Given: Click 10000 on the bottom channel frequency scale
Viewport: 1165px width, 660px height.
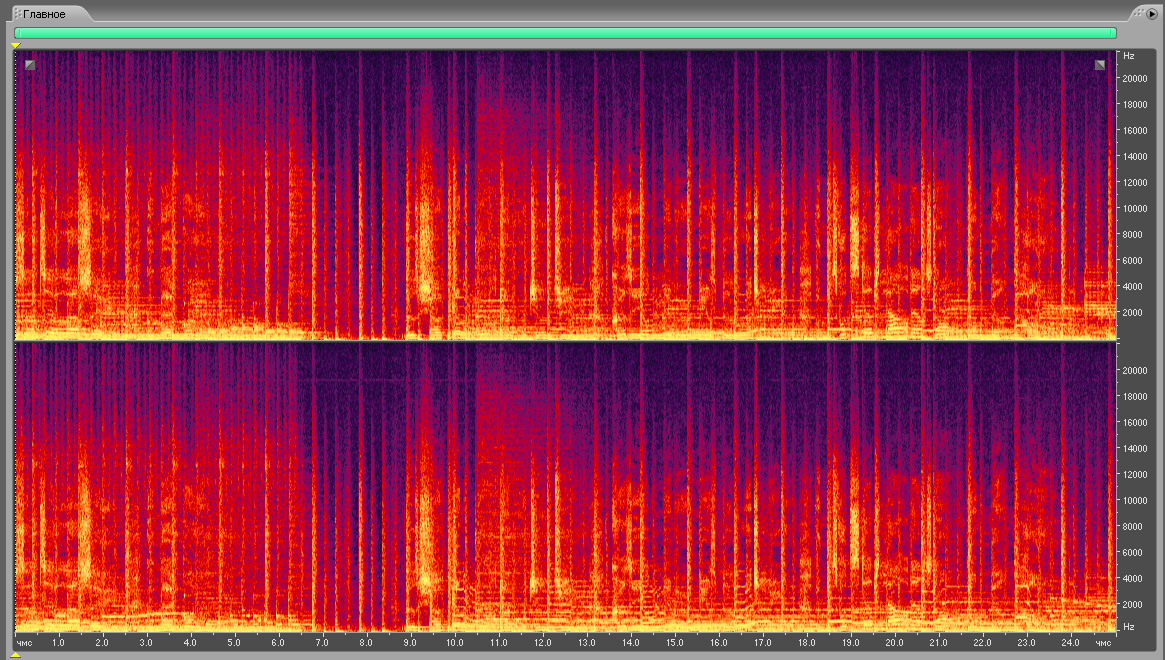Looking at the screenshot, I should pyautogui.click(x=1135, y=501).
